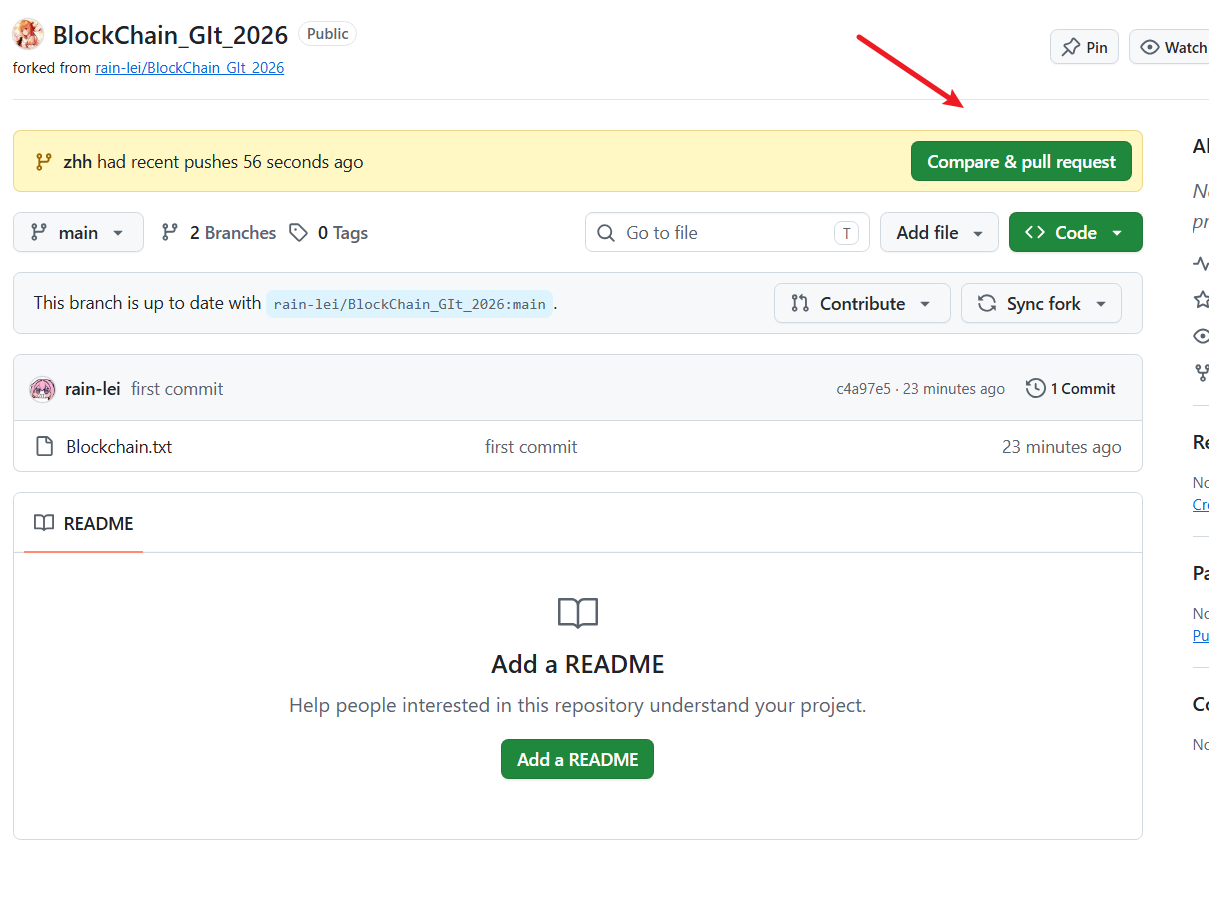This screenshot has height=906, width=1209.
Task: Click the Watch button with eye icon
Action: point(1172,47)
